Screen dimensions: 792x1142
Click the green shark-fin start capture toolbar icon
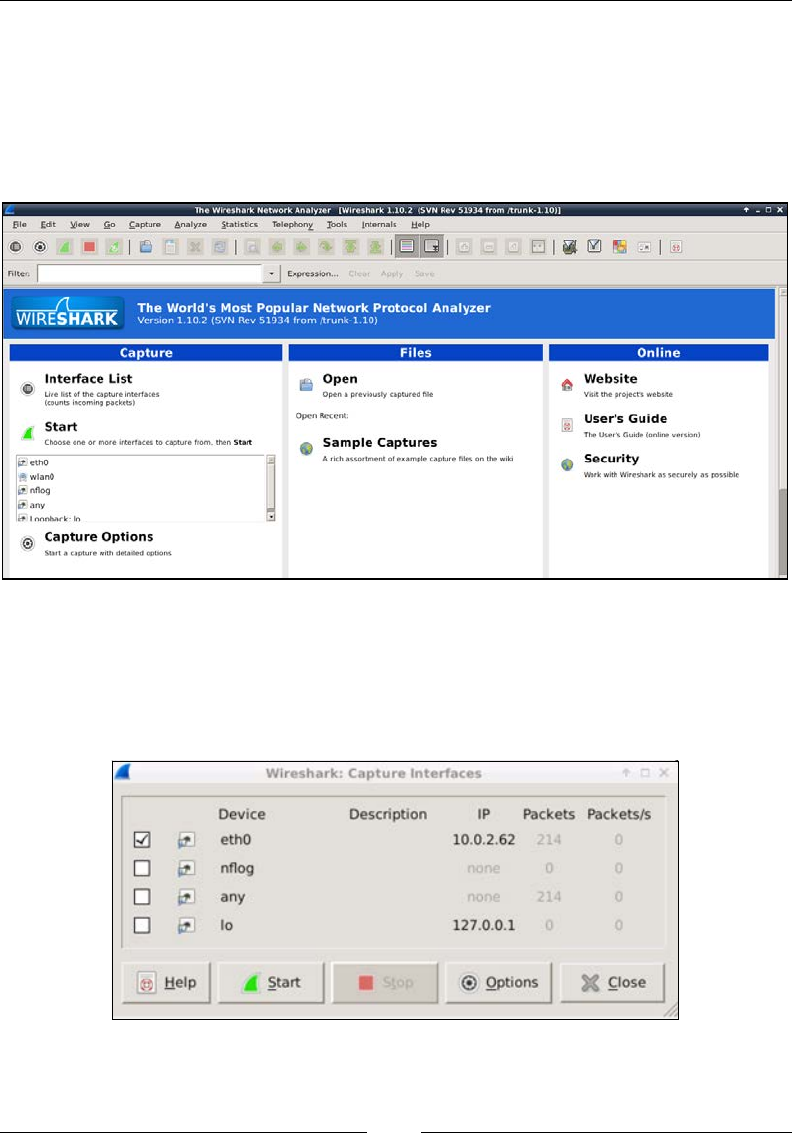(x=65, y=247)
